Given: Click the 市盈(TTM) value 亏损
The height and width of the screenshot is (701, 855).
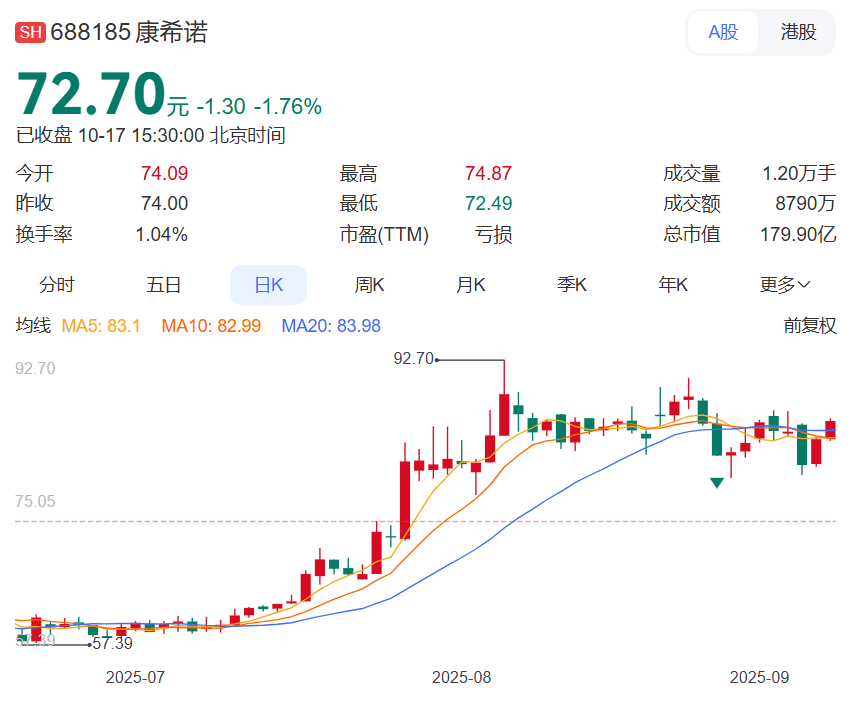Looking at the screenshot, I should tap(493, 234).
